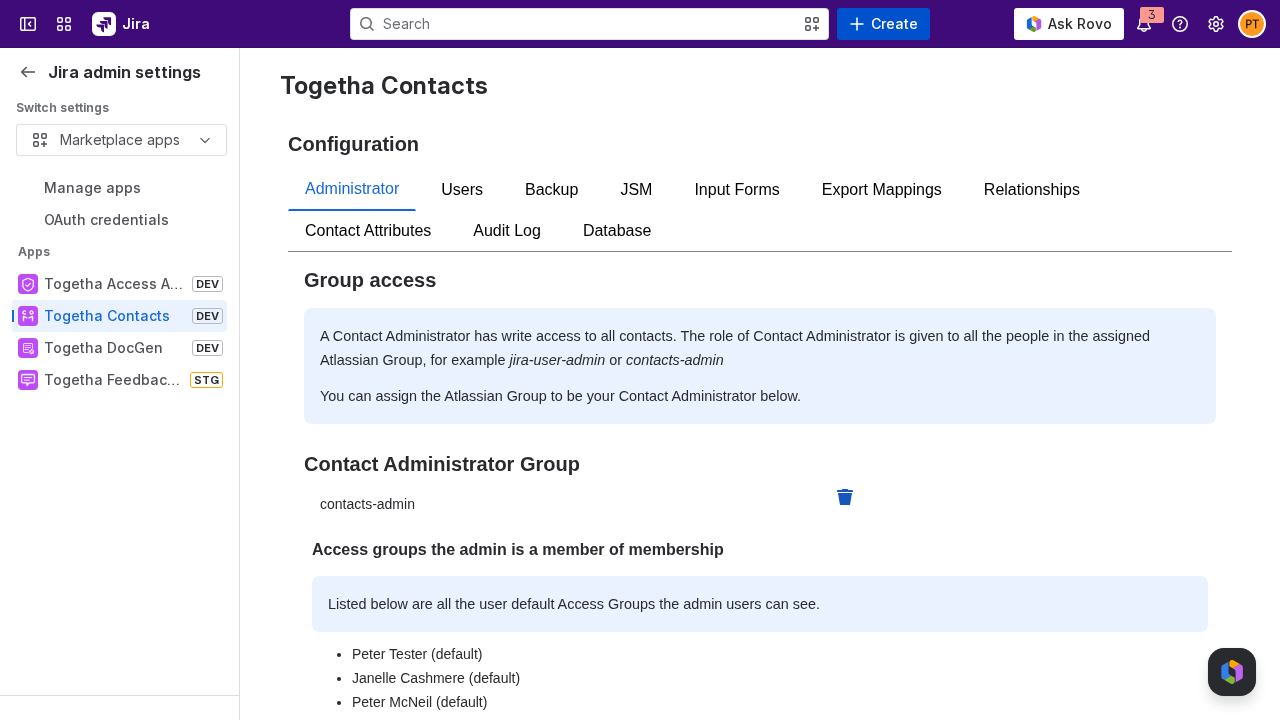Switch to the Audit Log tab

point(507,231)
